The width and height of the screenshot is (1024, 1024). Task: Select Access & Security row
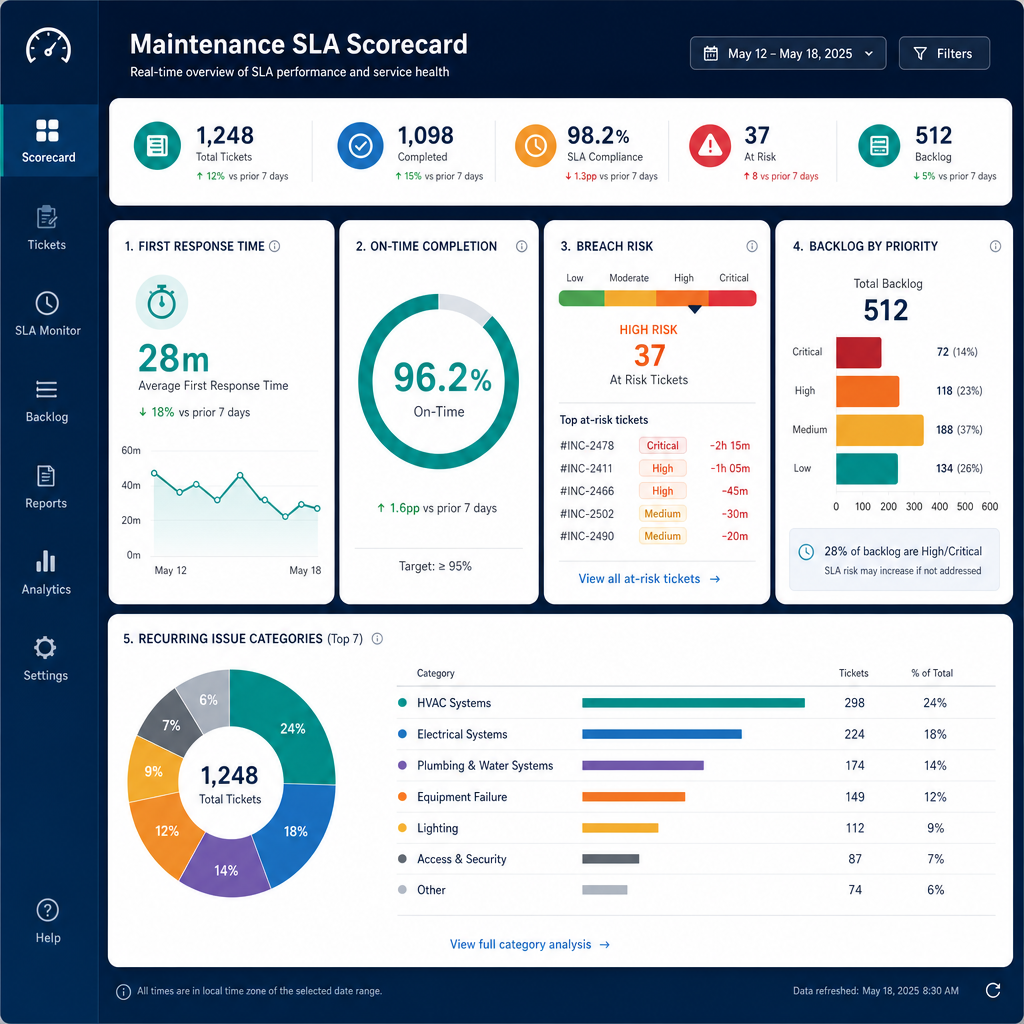point(696,859)
